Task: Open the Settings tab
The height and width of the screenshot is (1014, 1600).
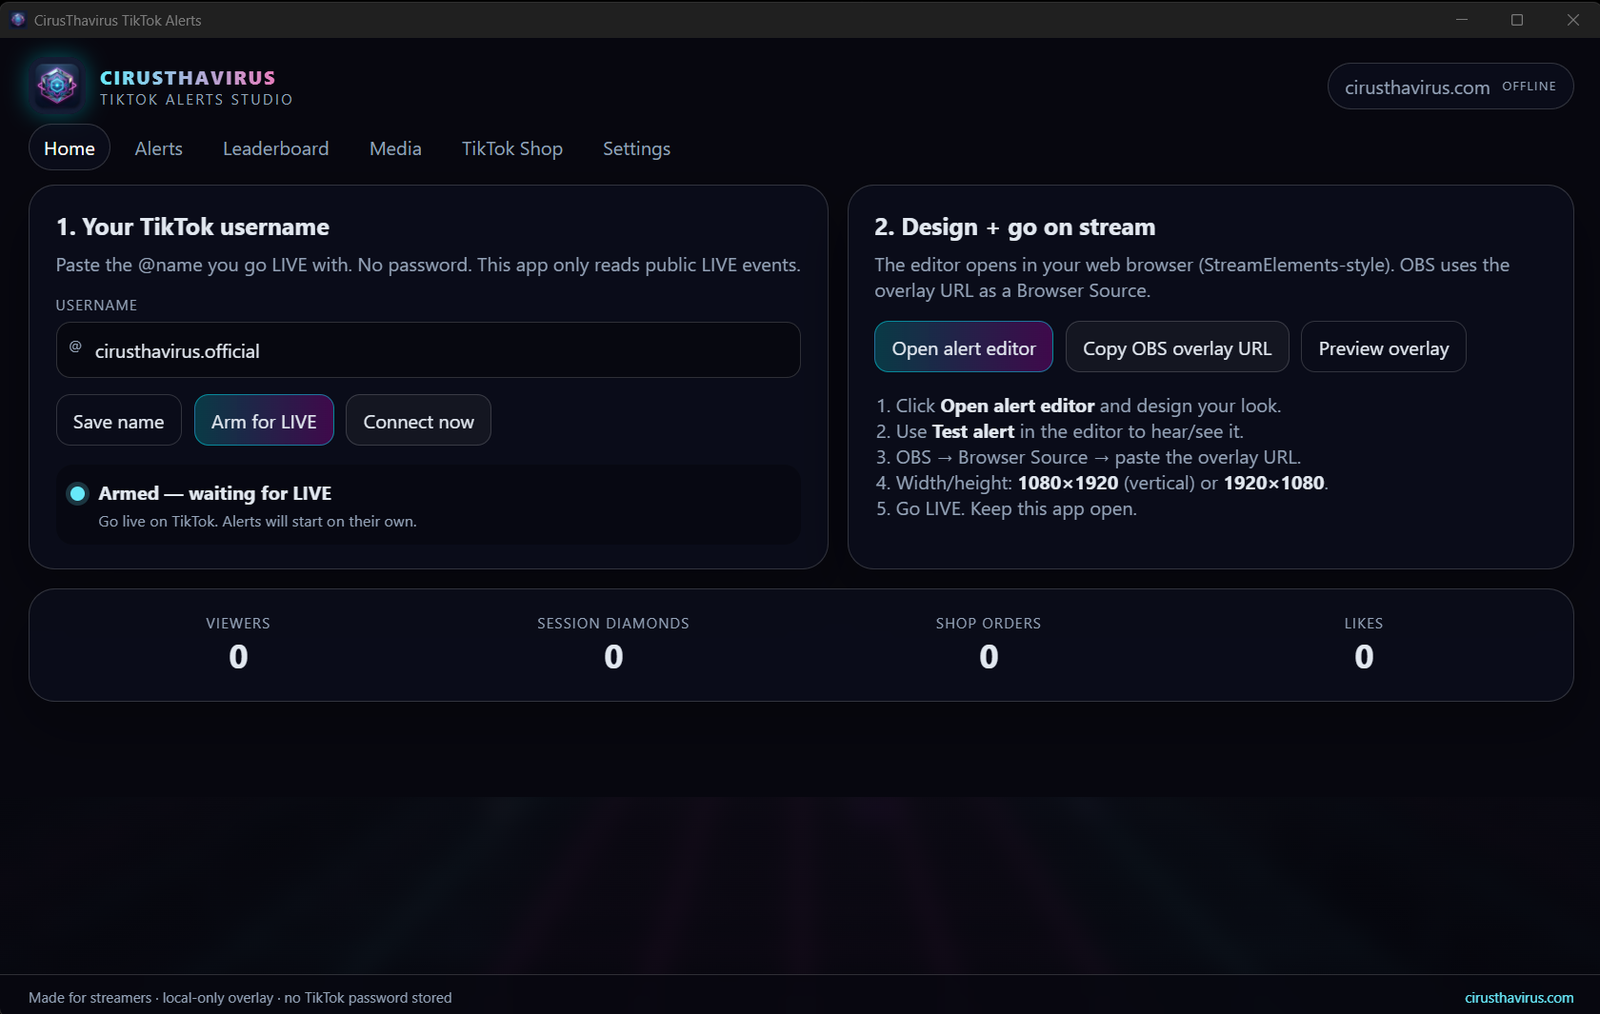Action: (636, 148)
